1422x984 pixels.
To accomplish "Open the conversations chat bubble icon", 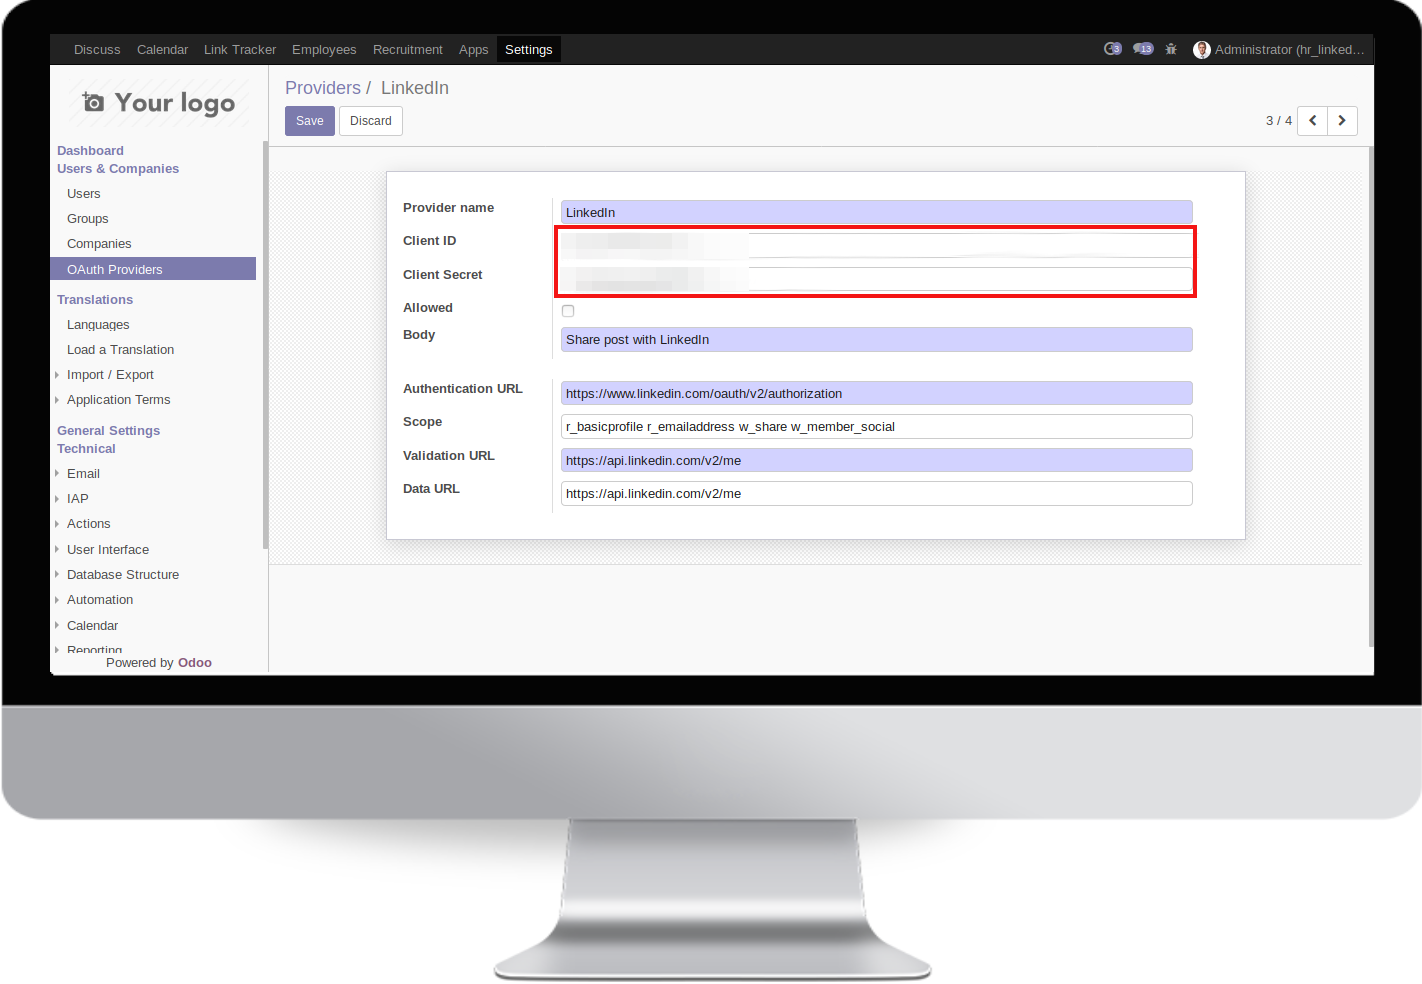I will pos(1143,49).
